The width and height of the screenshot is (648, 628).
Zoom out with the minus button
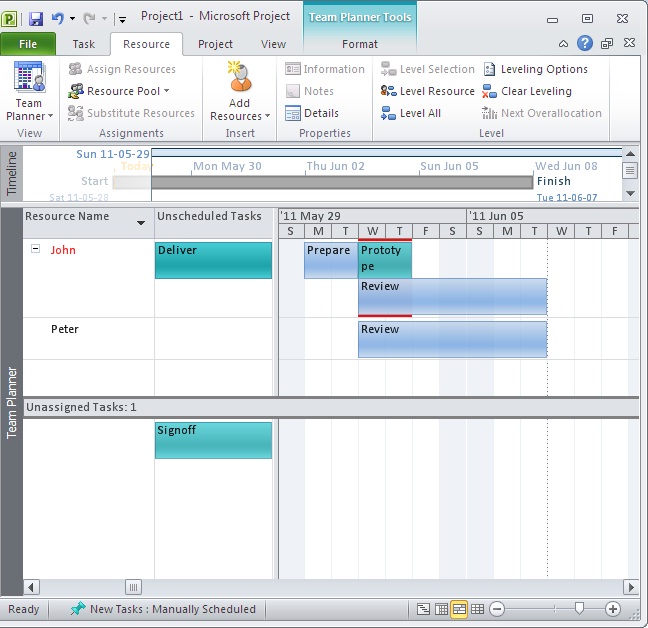click(x=497, y=609)
